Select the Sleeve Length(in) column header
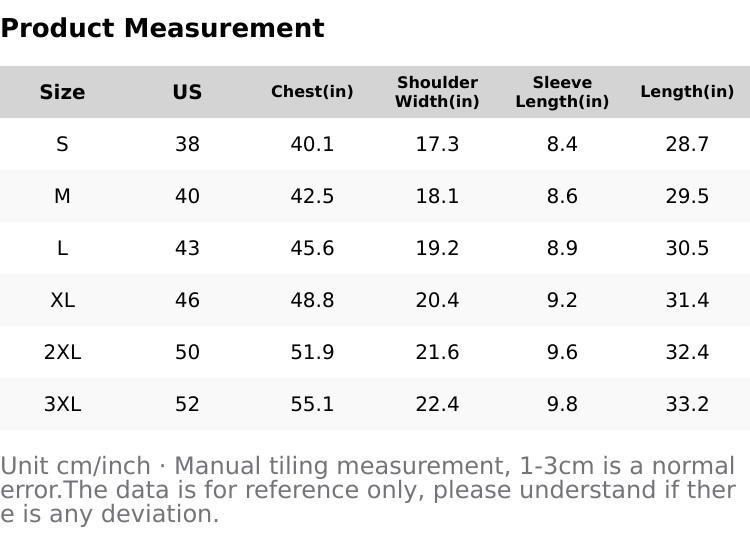The width and height of the screenshot is (750, 550). click(x=562, y=92)
